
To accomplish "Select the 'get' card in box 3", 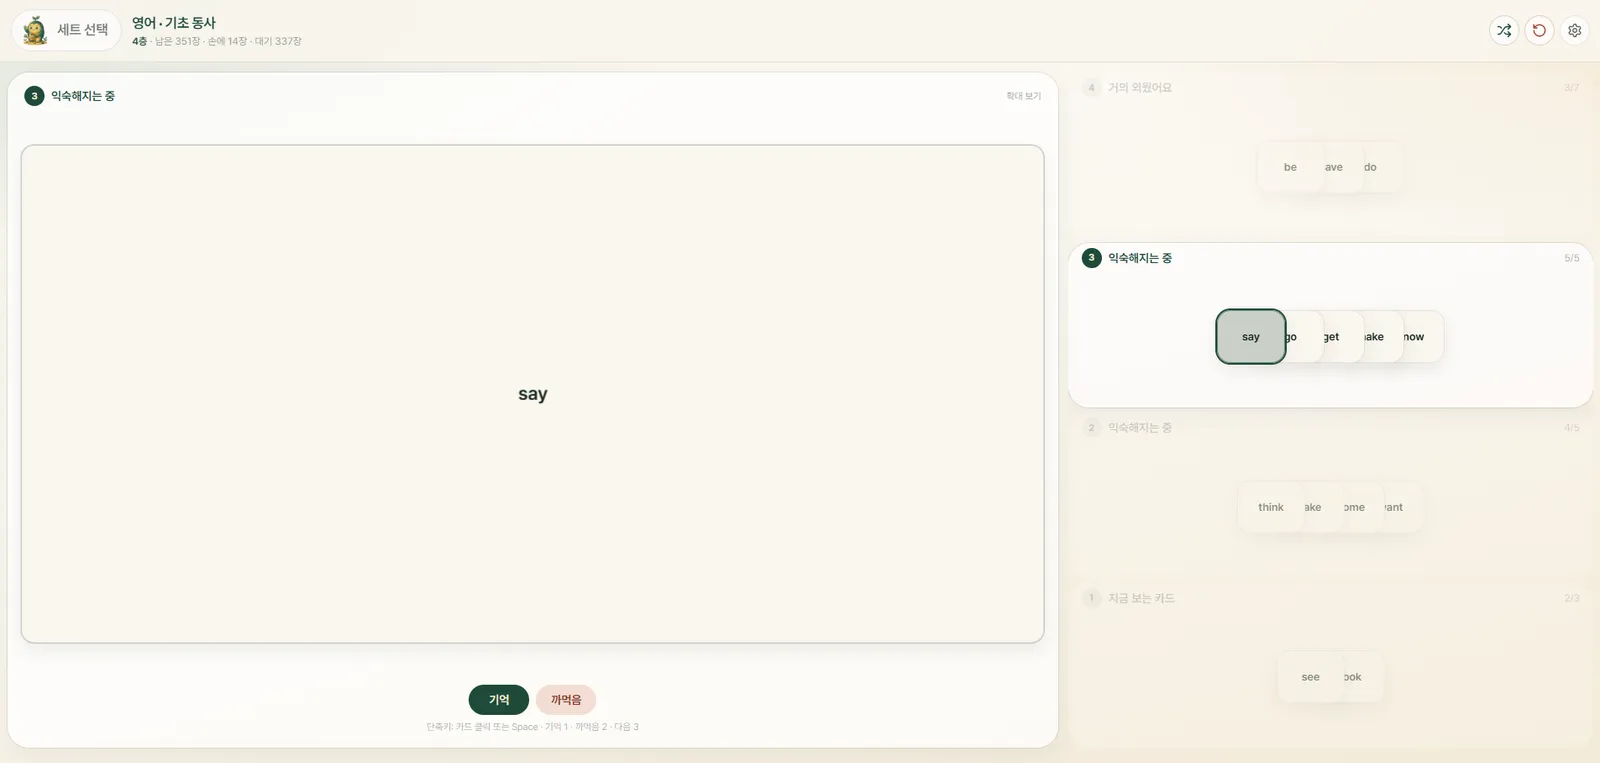I will pyautogui.click(x=1343, y=337).
